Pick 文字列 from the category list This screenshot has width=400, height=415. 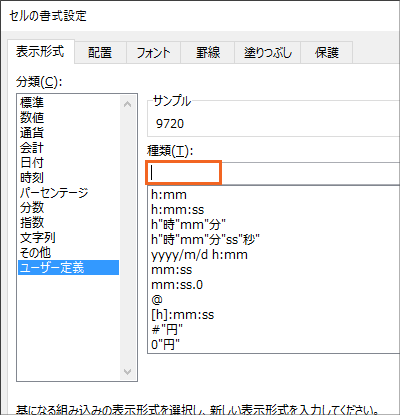pos(38,238)
